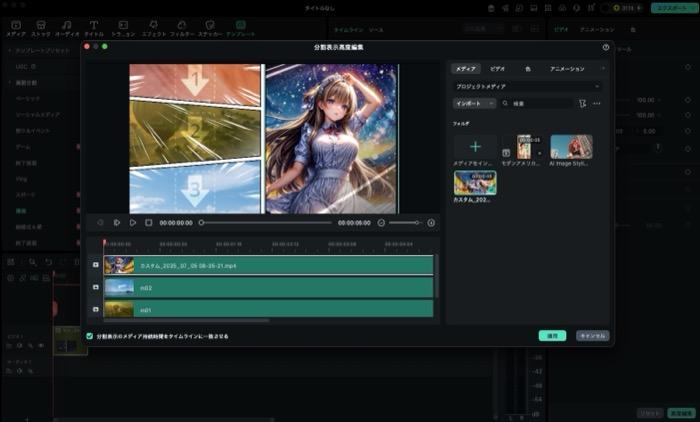The width and height of the screenshot is (700, 422).
Task: Click the main window's green button at bottom right
Action: click(x=681, y=413)
